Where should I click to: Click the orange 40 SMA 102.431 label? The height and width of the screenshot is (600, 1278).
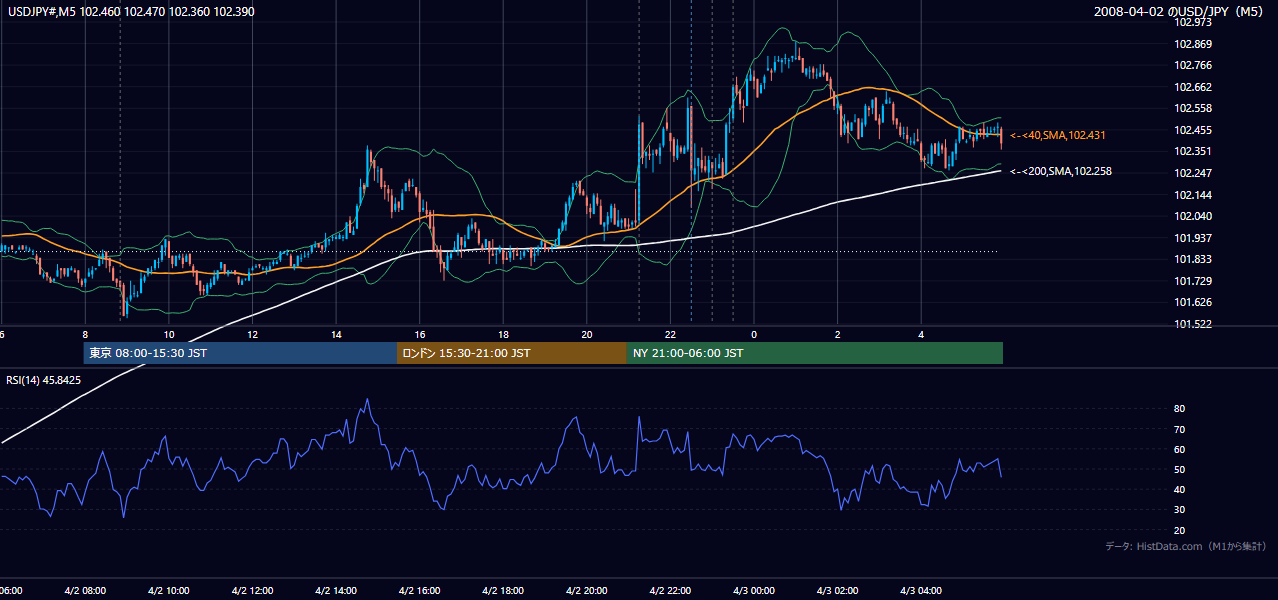tap(1057, 134)
